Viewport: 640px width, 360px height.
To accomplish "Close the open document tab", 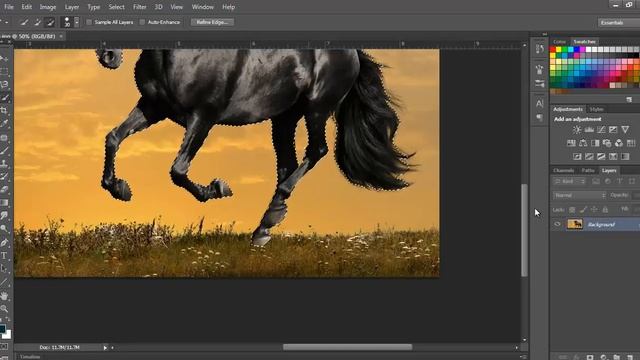I will [61, 36].
